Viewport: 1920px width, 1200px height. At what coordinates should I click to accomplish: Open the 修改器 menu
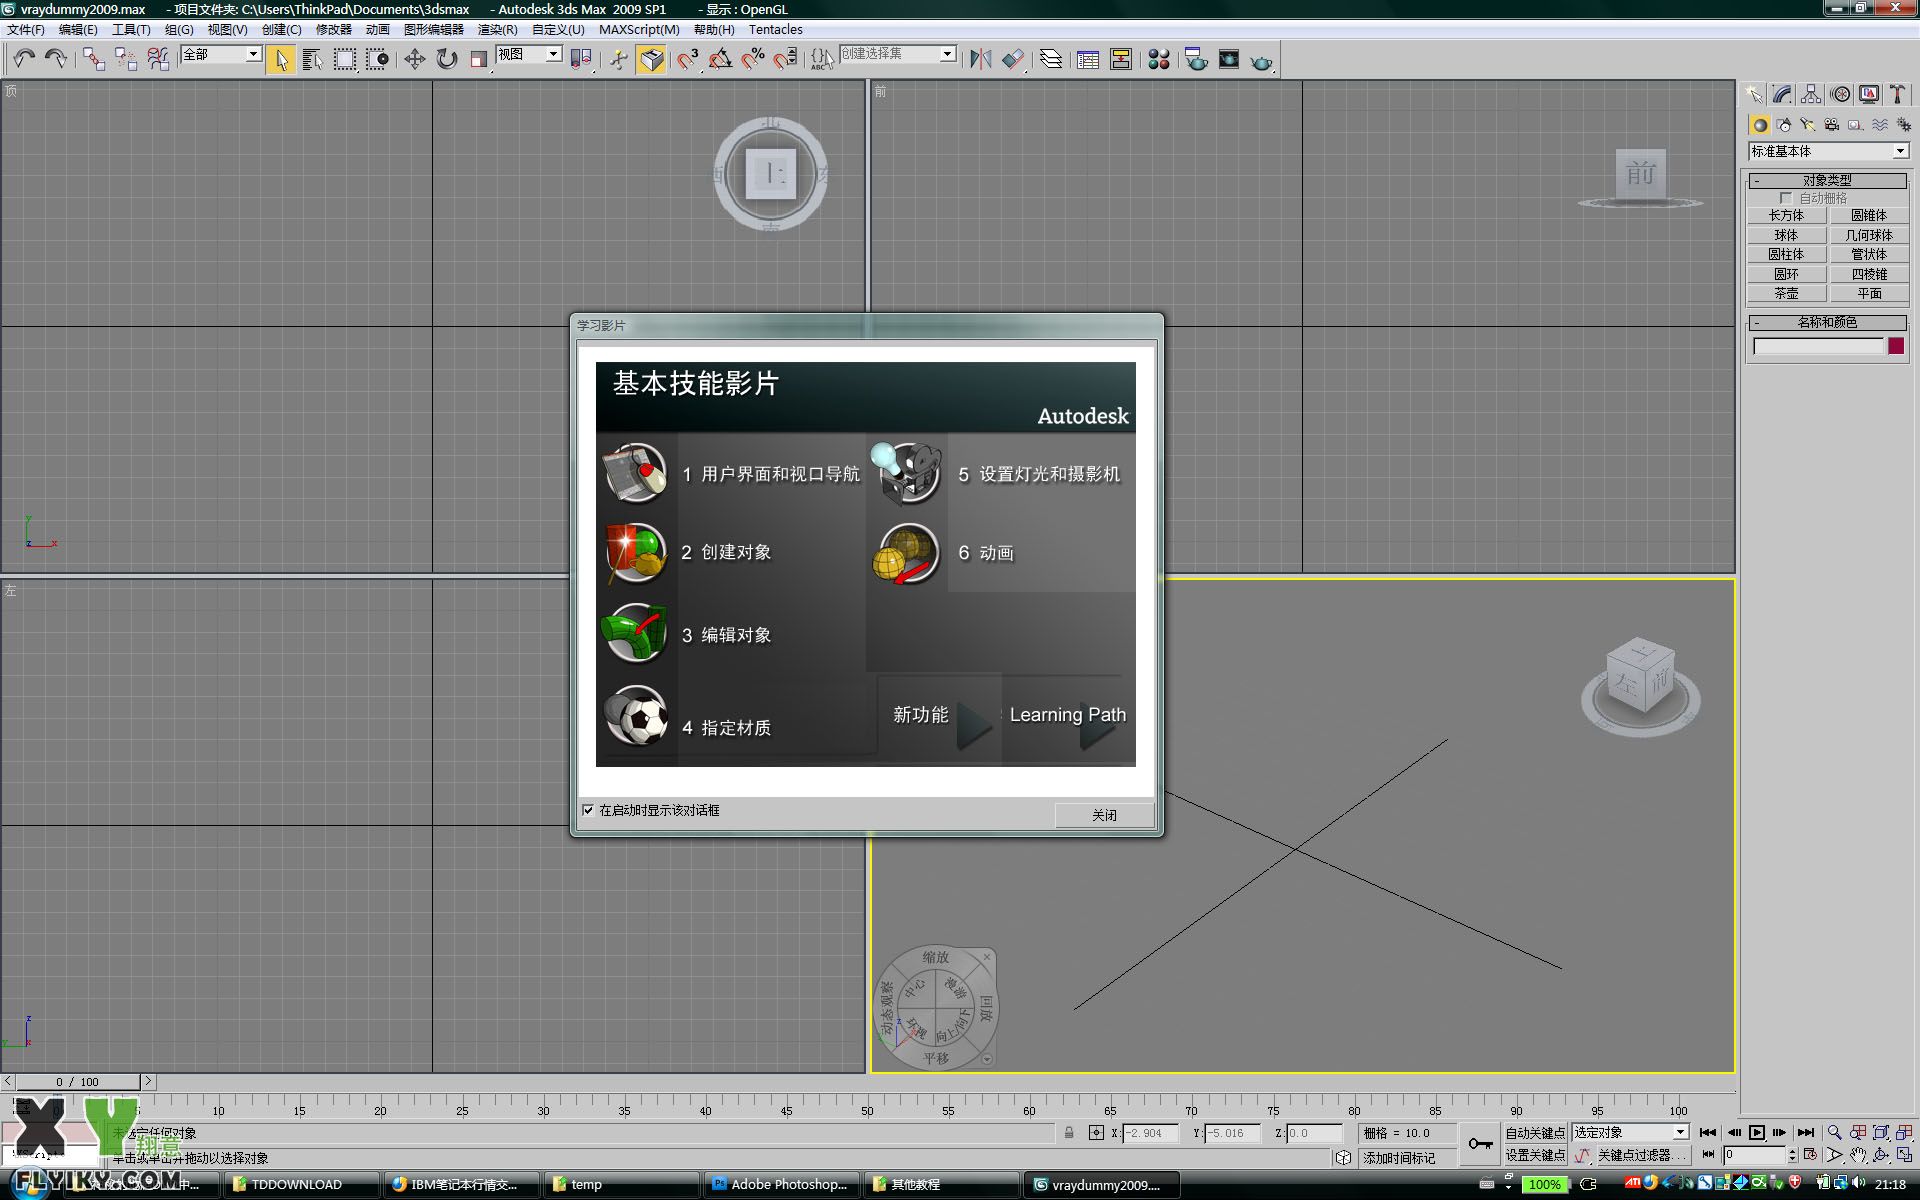pos(334,30)
